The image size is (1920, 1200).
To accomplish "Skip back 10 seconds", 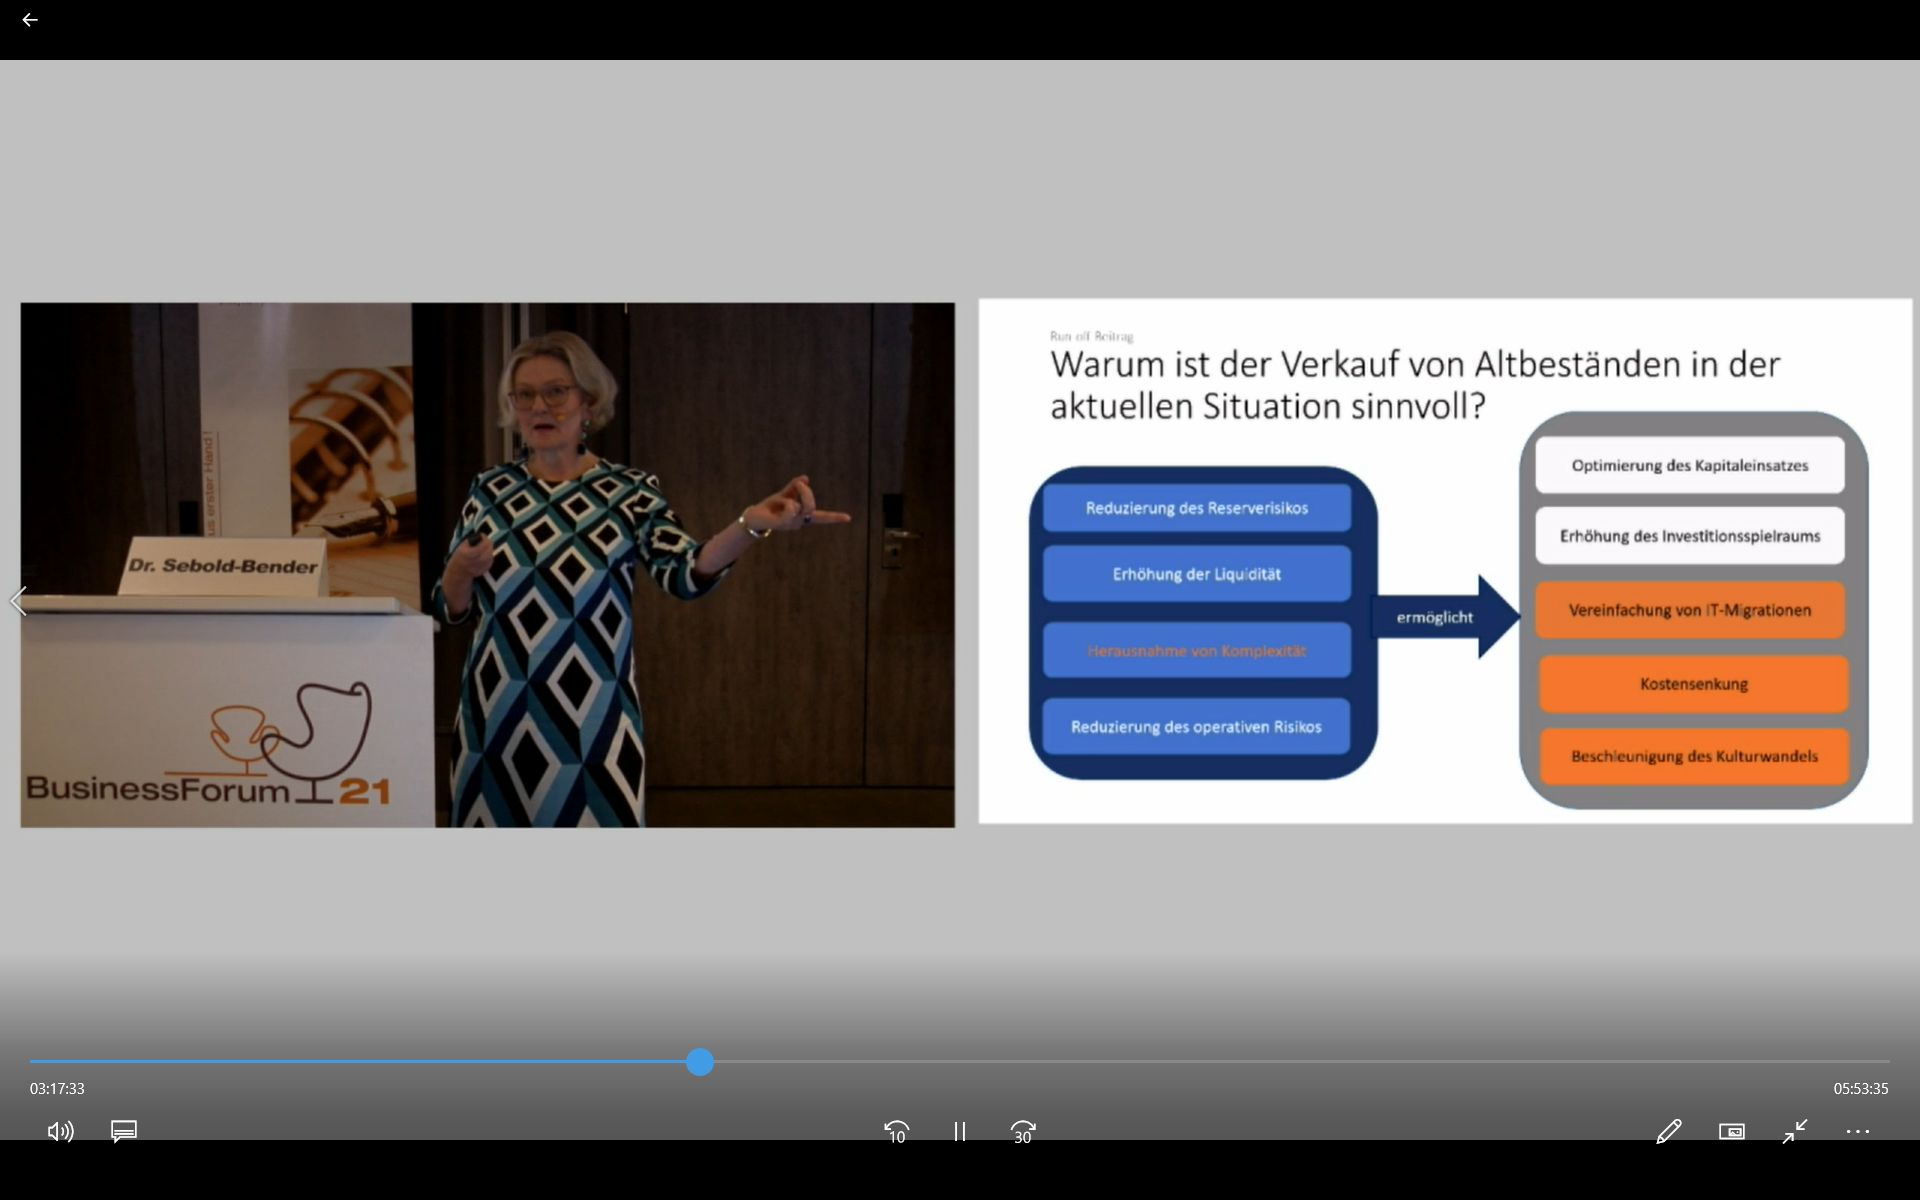I will tap(896, 1131).
